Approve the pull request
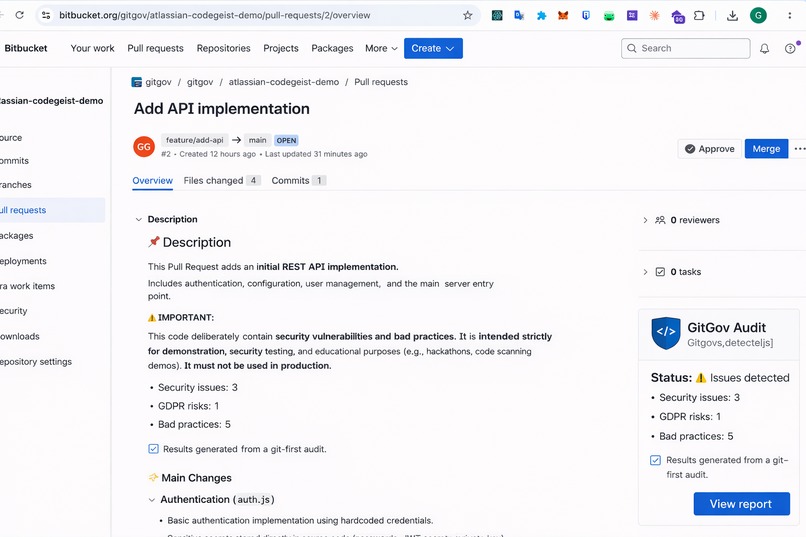The height and width of the screenshot is (537, 806). click(709, 149)
